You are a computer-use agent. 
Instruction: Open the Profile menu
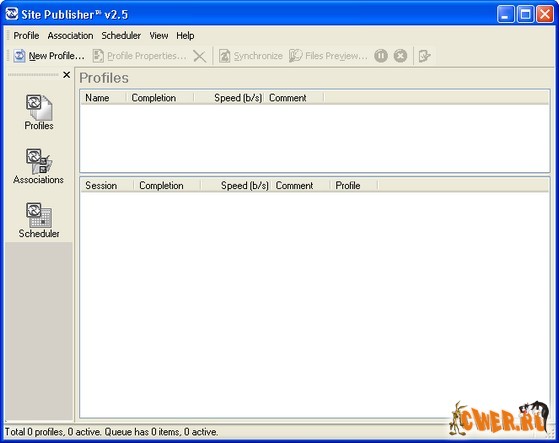pos(26,36)
